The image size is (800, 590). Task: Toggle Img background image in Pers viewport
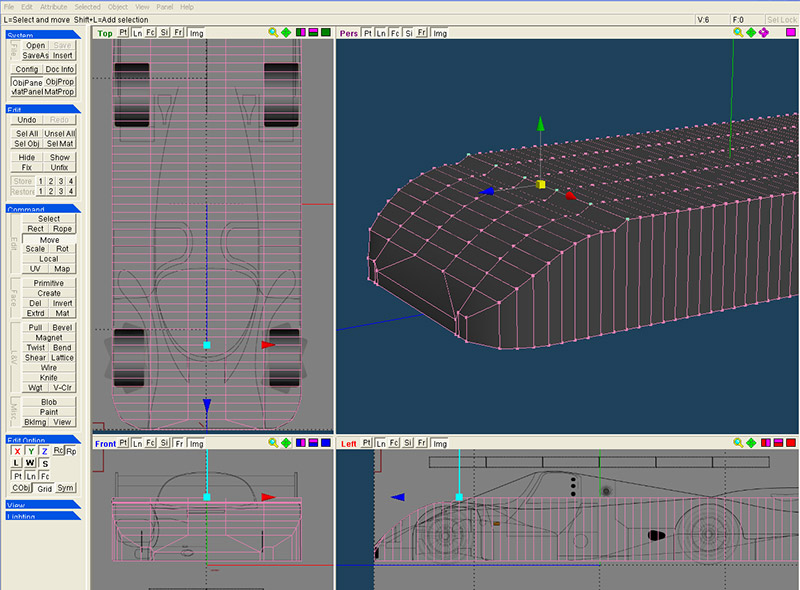click(x=439, y=33)
